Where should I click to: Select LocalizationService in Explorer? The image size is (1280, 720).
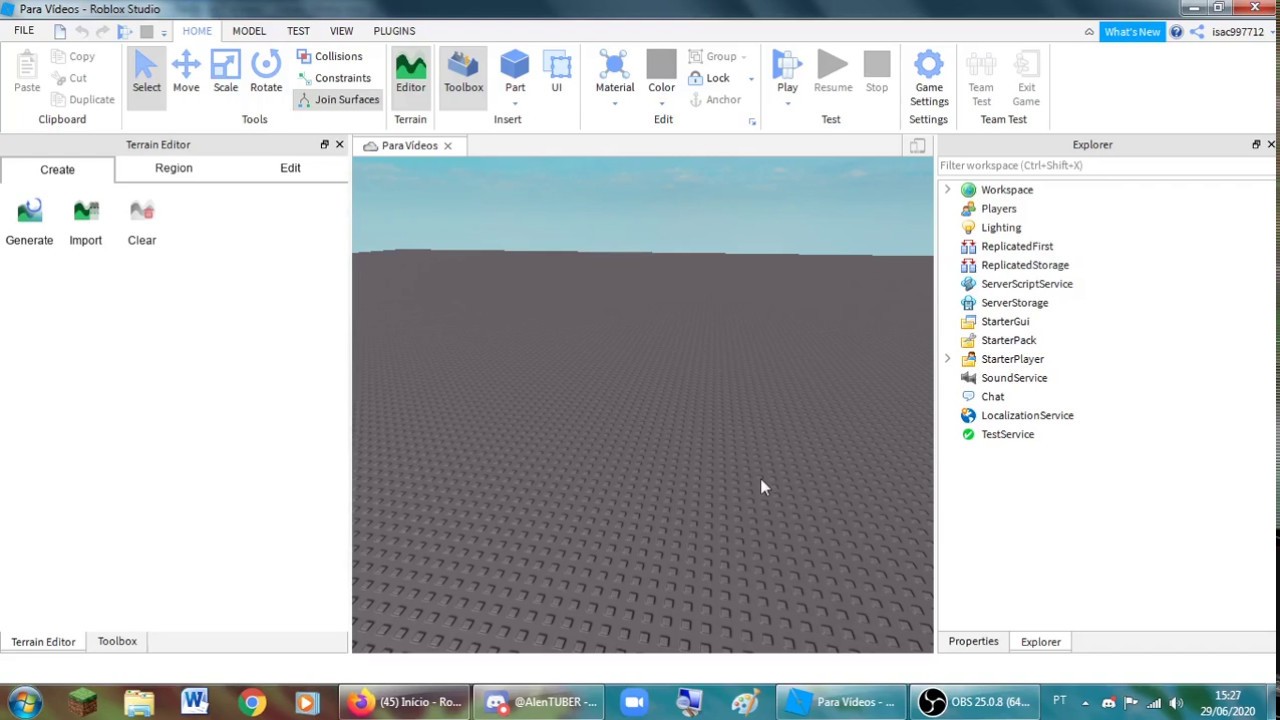point(1027,416)
